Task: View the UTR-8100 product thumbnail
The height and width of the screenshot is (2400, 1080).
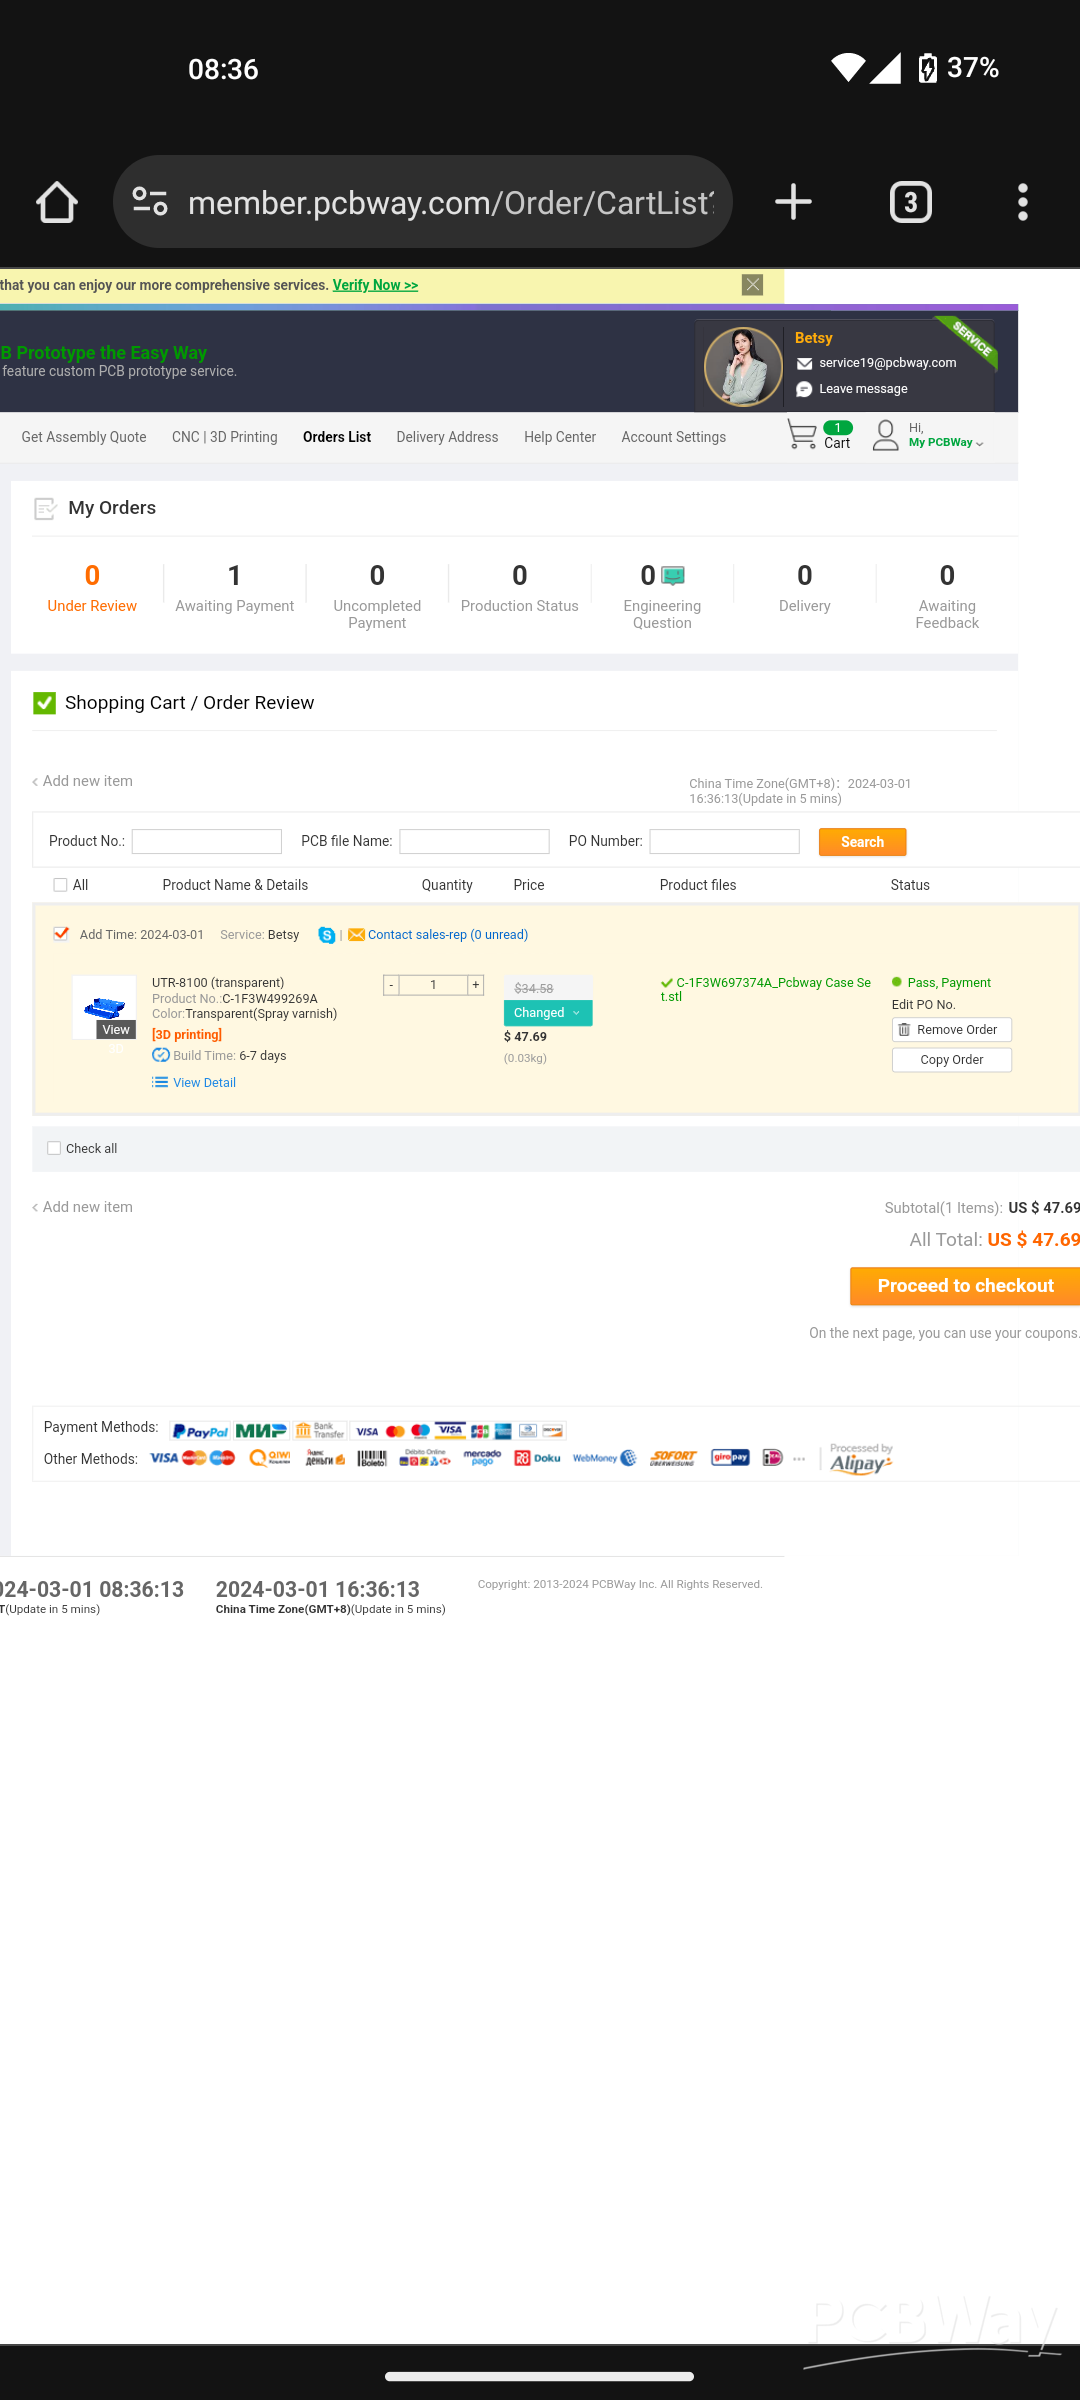Action: pyautogui.click(x=105, y=1007)
